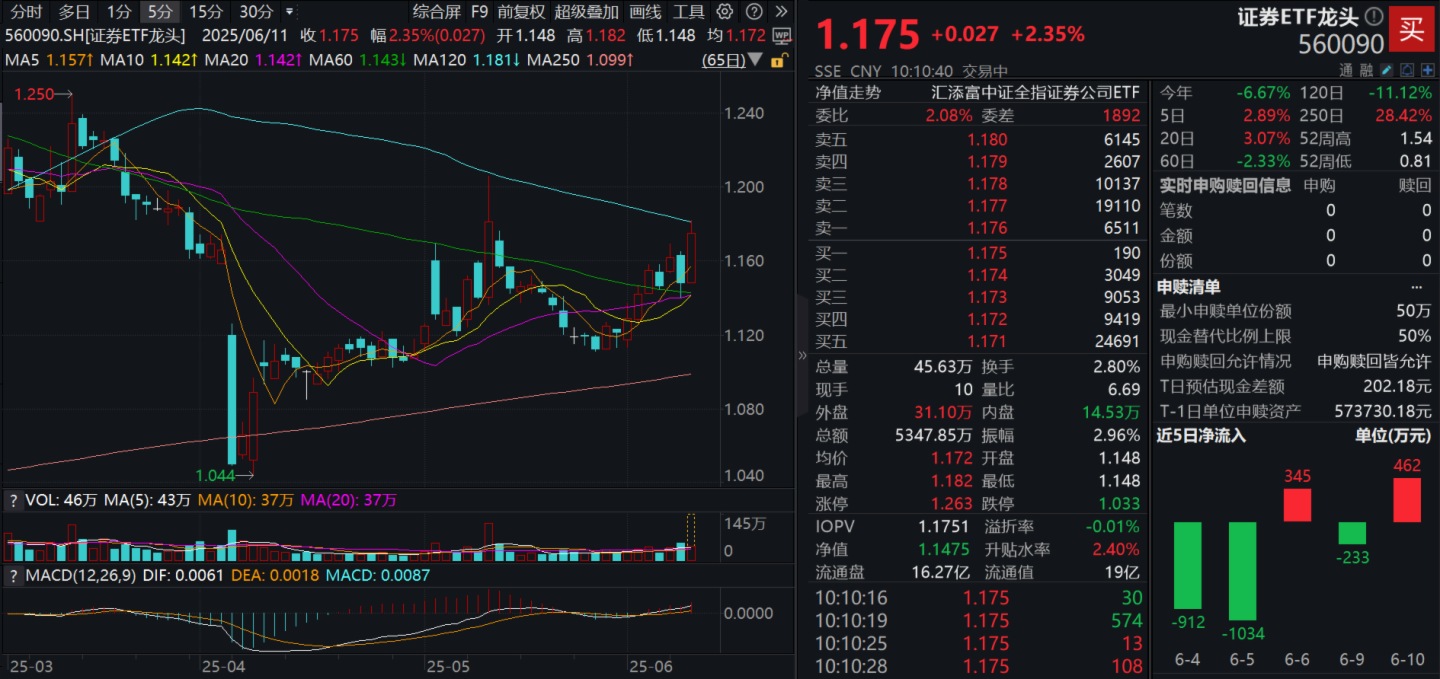Select 买五 bid price 1.171 row
The height and width of the screenshot is (679, 1440).
(x=978, y=343)
